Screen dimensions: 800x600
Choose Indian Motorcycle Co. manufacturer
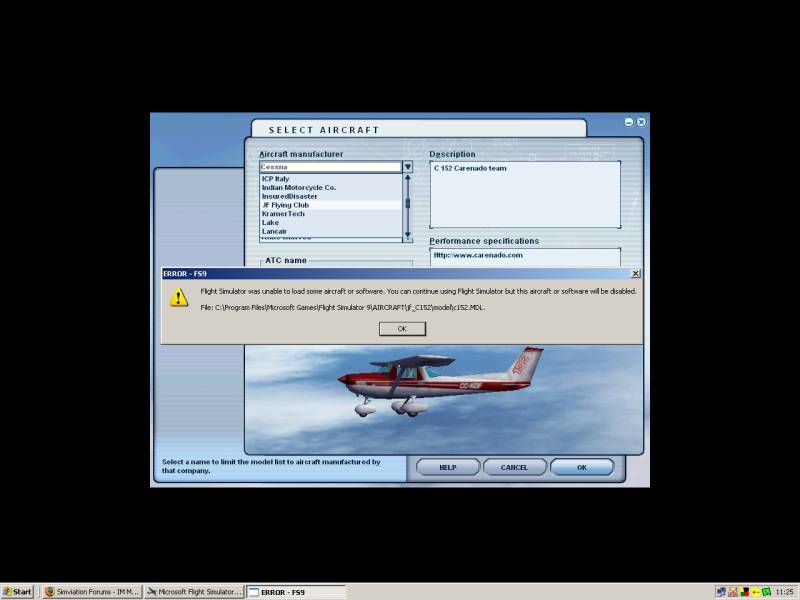tap(298, 187)
